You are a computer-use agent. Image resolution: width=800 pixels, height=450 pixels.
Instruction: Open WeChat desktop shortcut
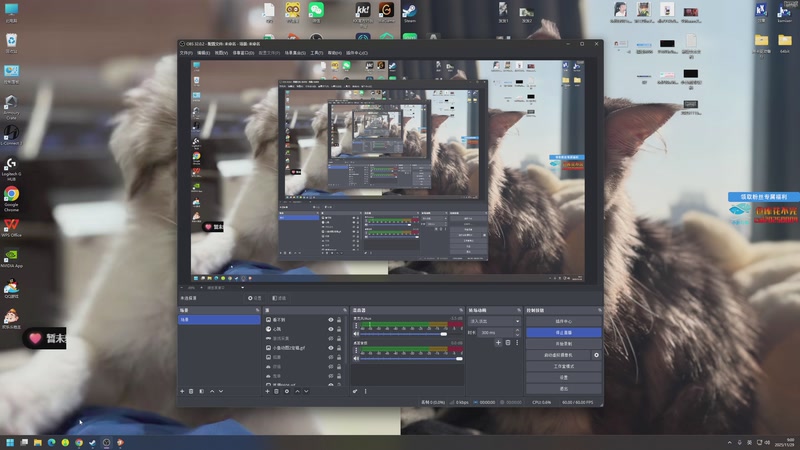pos(316,13)
